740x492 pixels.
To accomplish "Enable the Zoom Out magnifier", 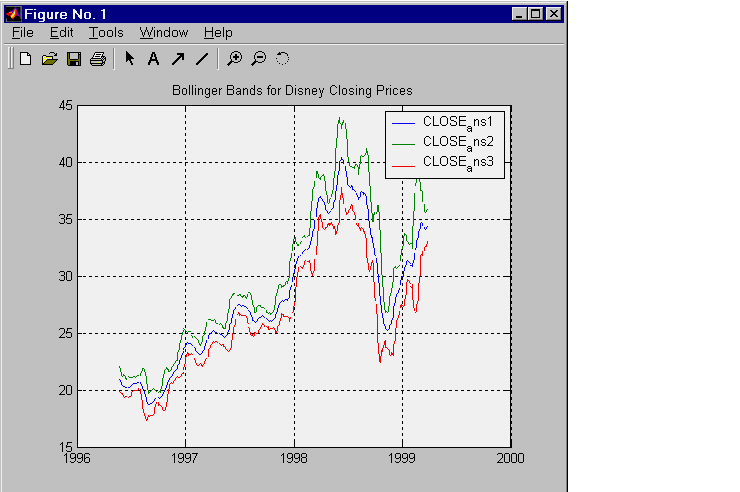I will coord(259,59).
